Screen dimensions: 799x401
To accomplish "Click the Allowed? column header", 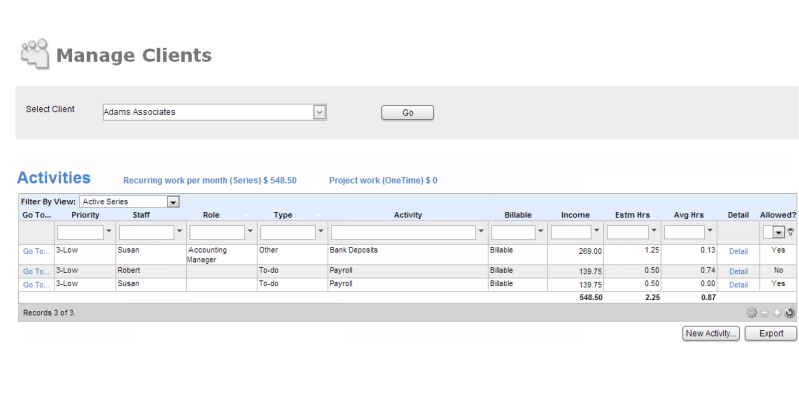I will point(778,215).
